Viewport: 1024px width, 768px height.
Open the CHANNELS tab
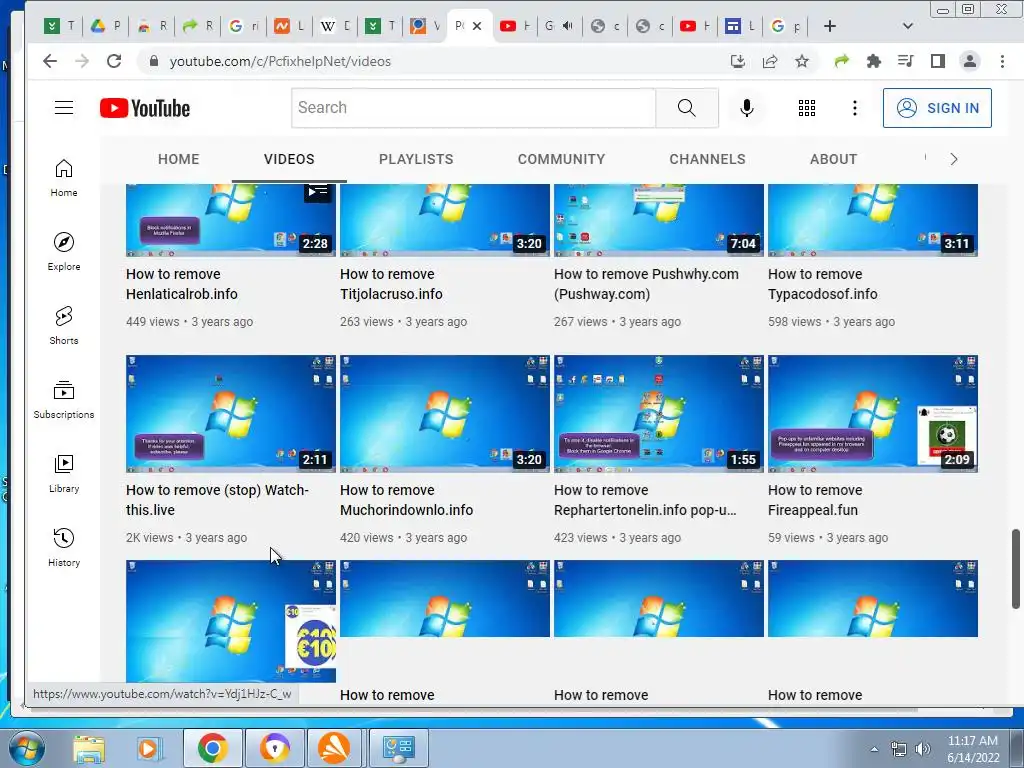point(707,159)
